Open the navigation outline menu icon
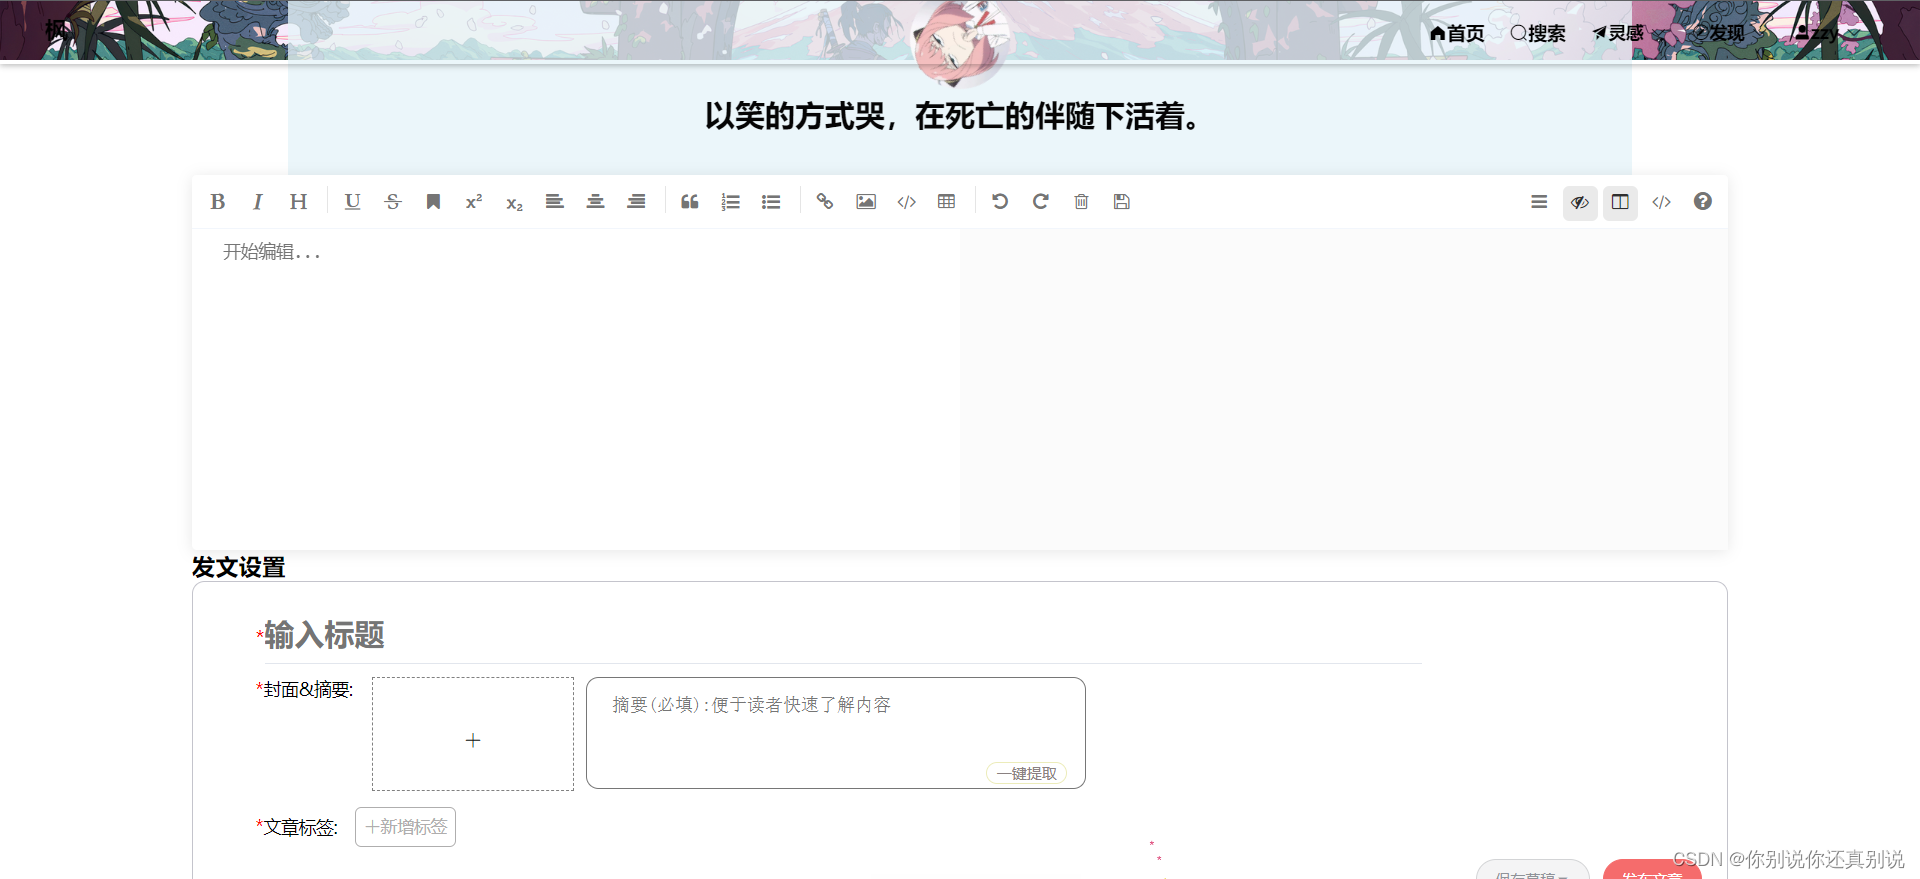The width and height of the screenshot is (1920, 879). coord(1539,202)
